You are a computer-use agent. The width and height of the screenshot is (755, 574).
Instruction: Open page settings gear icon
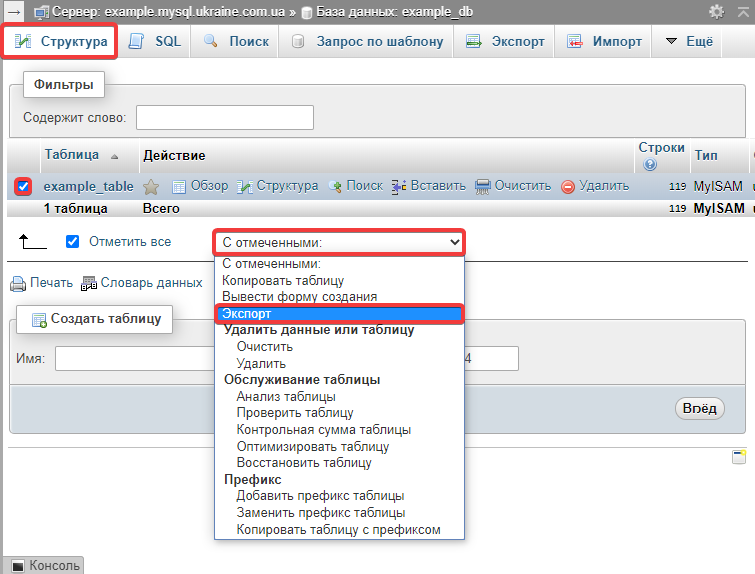click(716, 11)
